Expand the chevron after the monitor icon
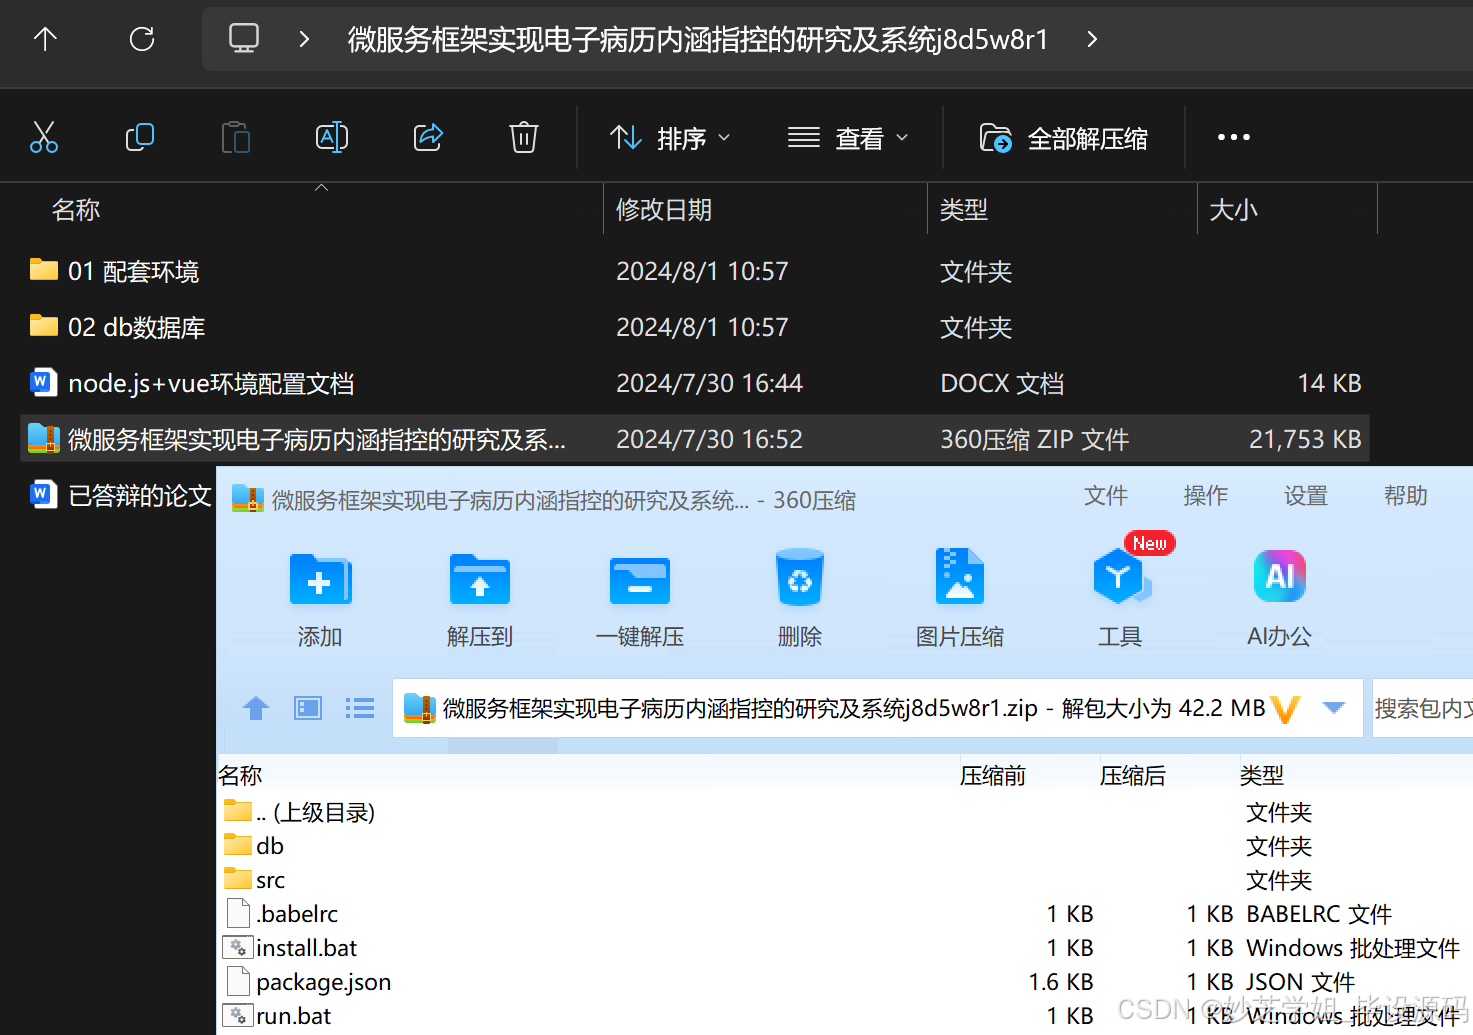 click(x=304, y=39)
